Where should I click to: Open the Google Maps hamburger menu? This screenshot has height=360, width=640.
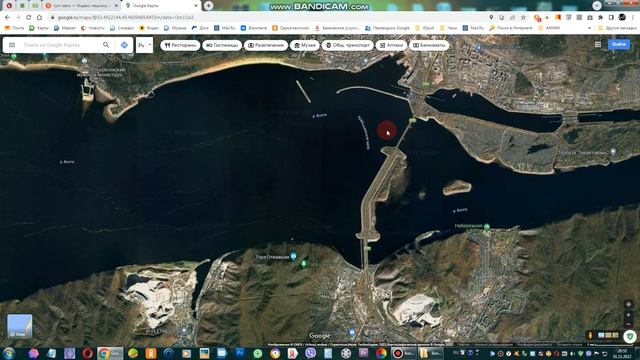pos(12,45)
